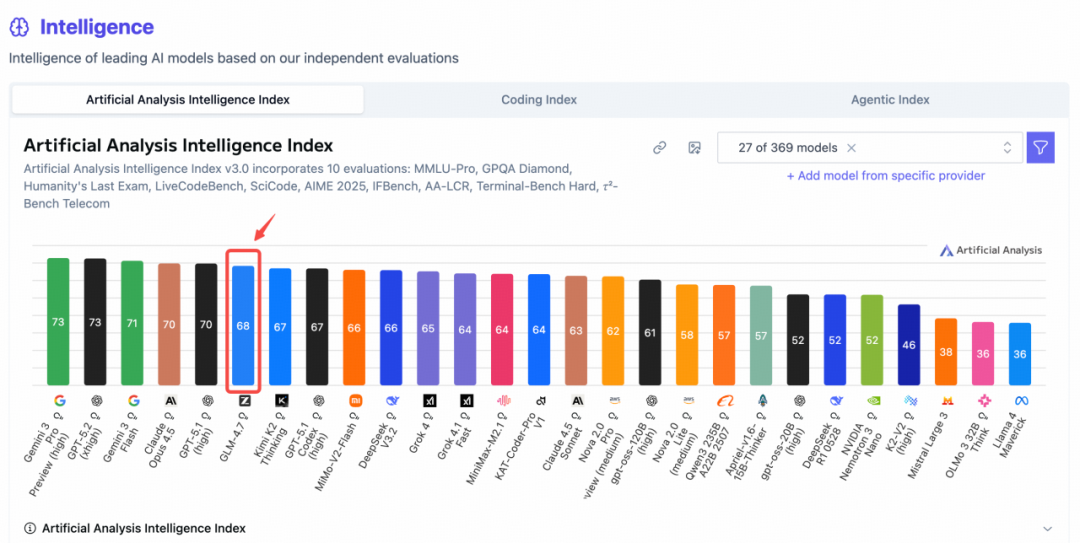Click the green Gemini 3 Pro bar
Viewport: 1080px width, 543px height.
click(58, 322)
